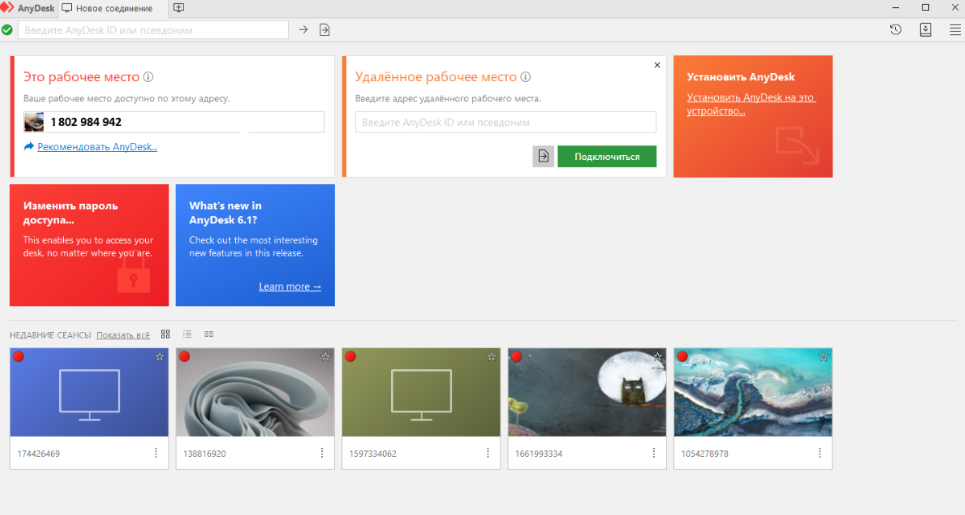
Task: Click the 'НЕДАВНИЕ СЕАНСЫ' label
Action: 50,335
